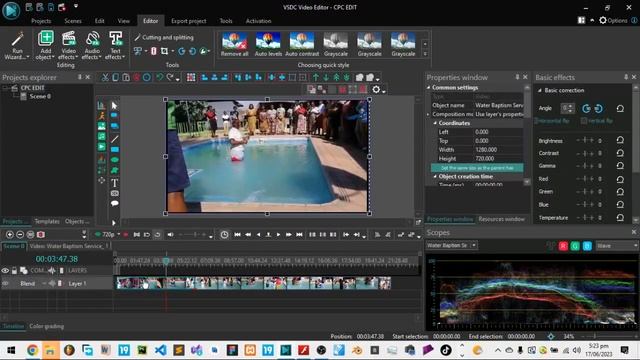
Task: Click the clock timing icon
Action: coord(224,235)
